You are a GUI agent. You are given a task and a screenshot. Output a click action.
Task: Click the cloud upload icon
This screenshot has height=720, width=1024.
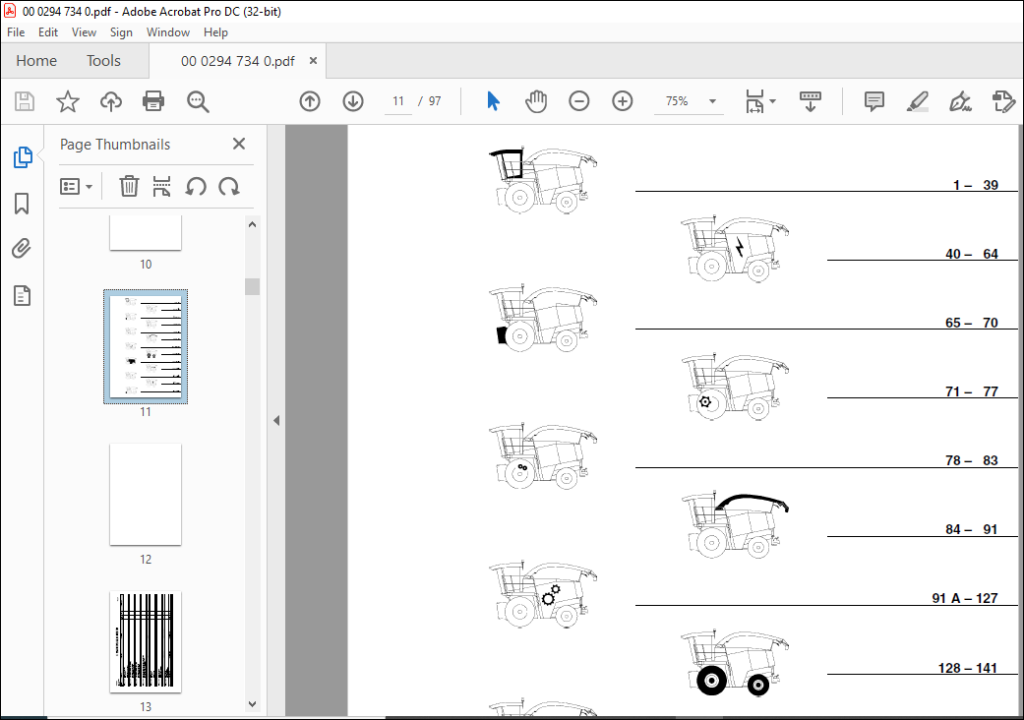[111, 101]
